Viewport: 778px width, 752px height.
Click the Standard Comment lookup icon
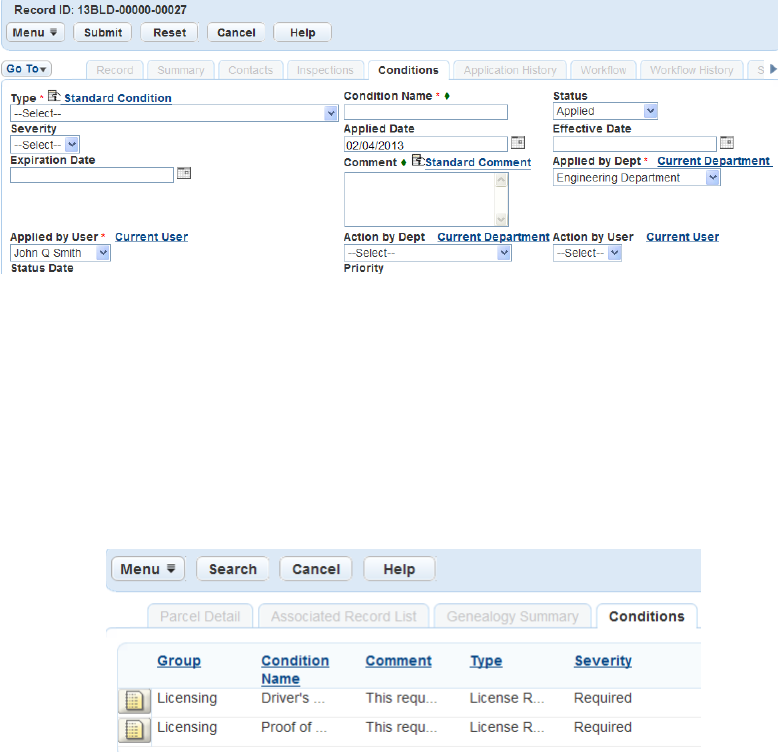point(418,160)
